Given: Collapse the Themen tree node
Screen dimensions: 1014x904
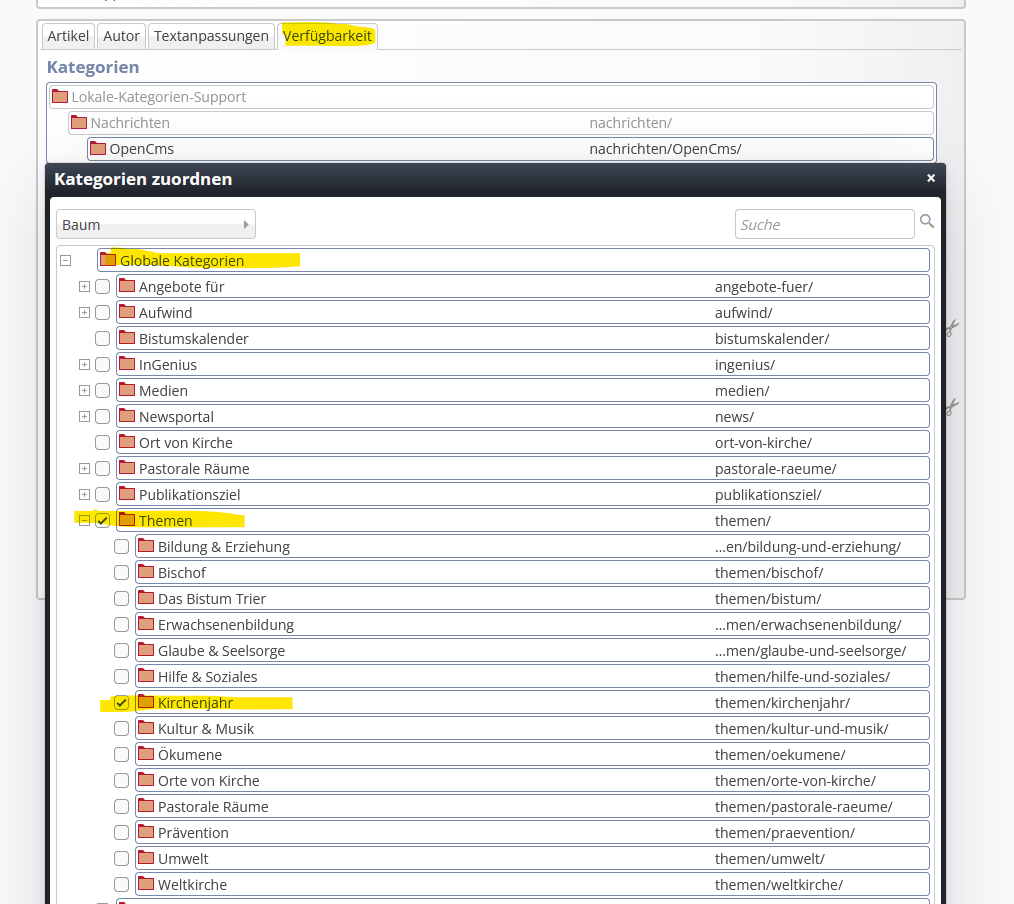Looking at the screenshot, I should 84,521.
